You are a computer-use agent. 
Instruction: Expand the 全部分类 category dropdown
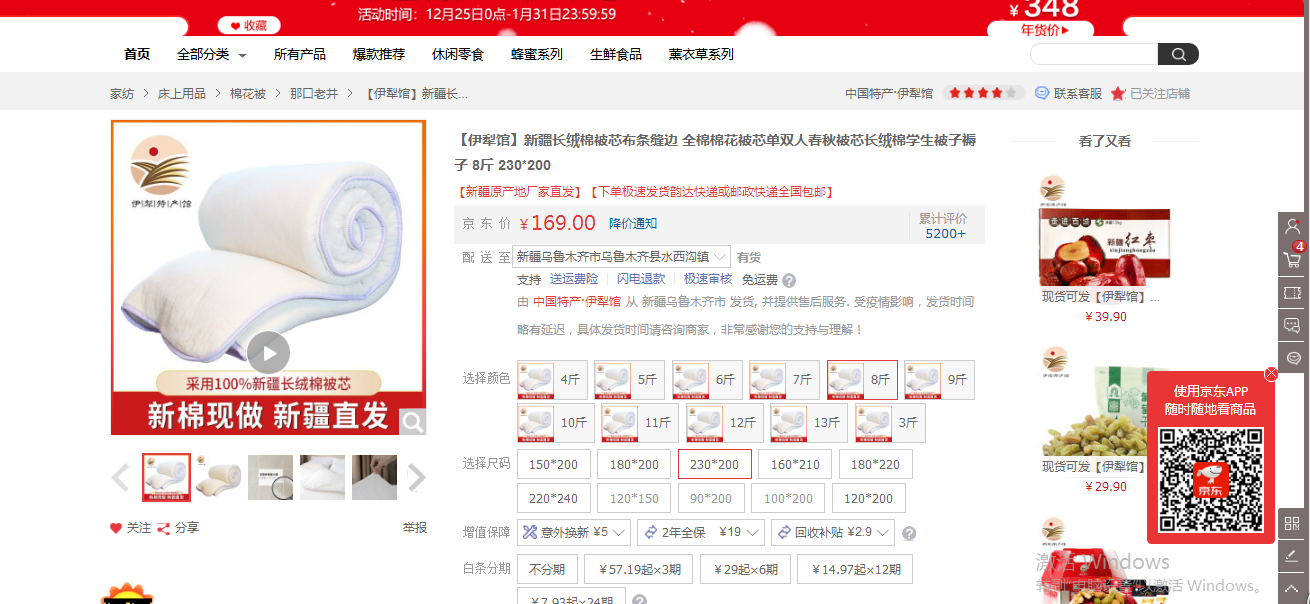(211, 54)
